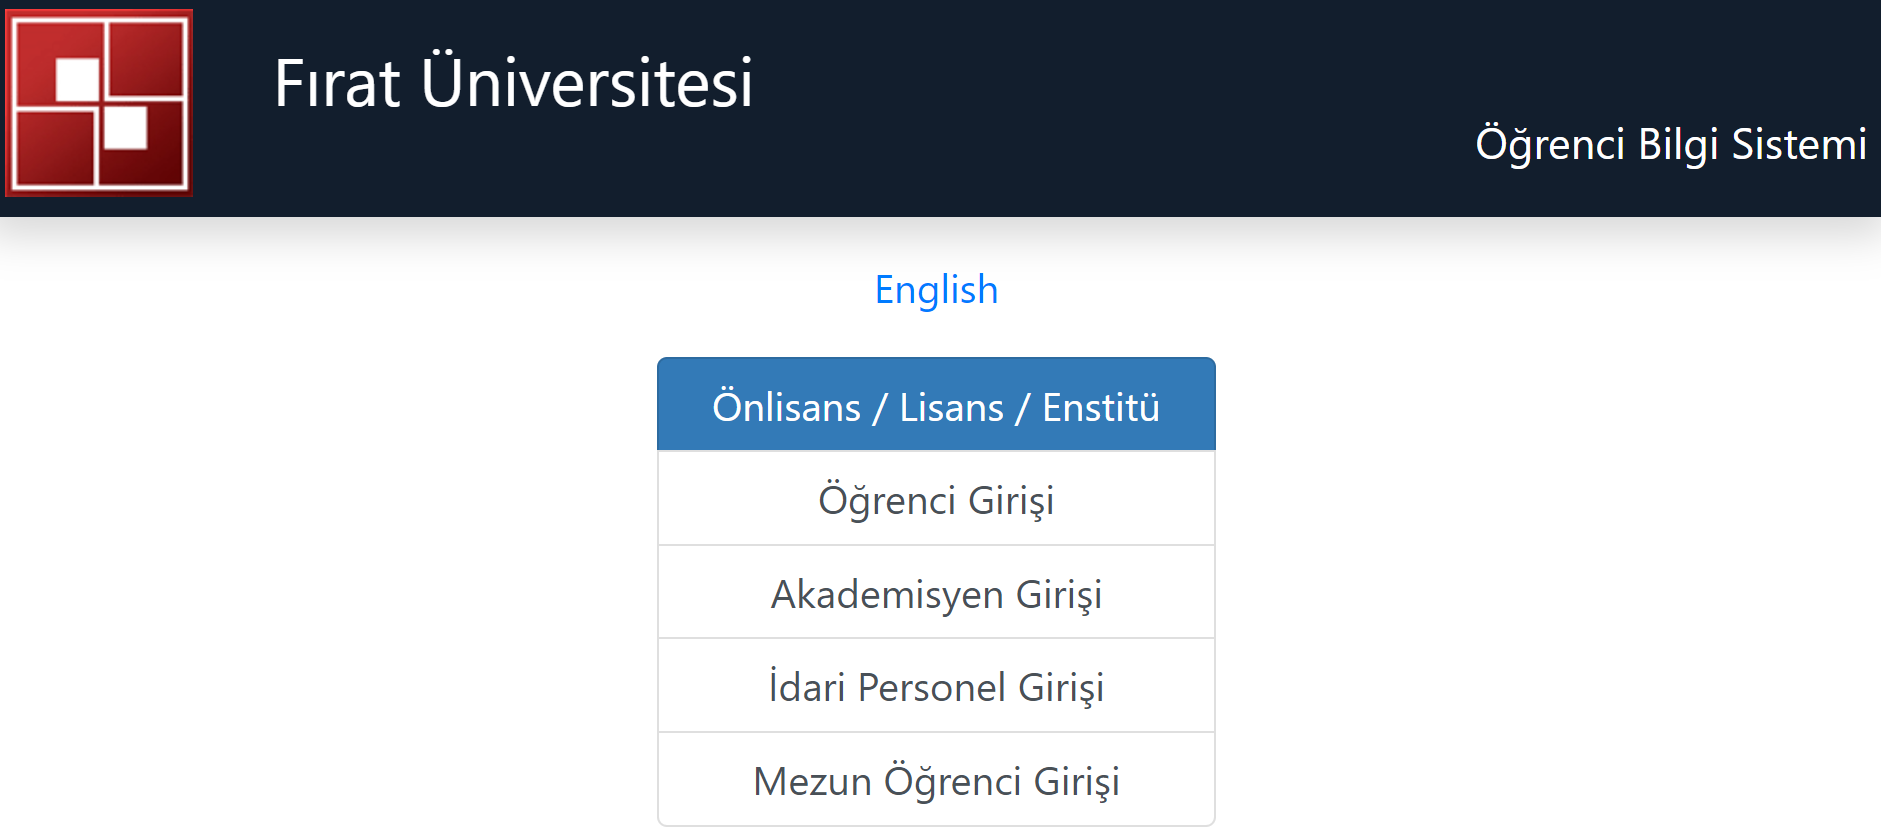1881x827 pixels.
Task: Click the English link below the header
Action: [x=936, y=290]
